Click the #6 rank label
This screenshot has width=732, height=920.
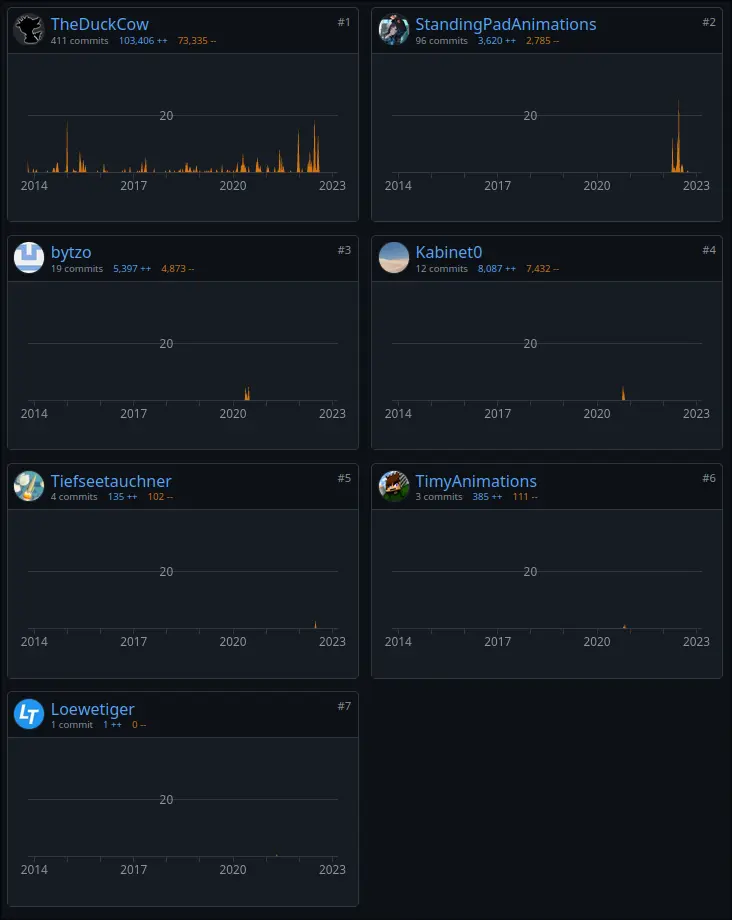pos(709,478)
